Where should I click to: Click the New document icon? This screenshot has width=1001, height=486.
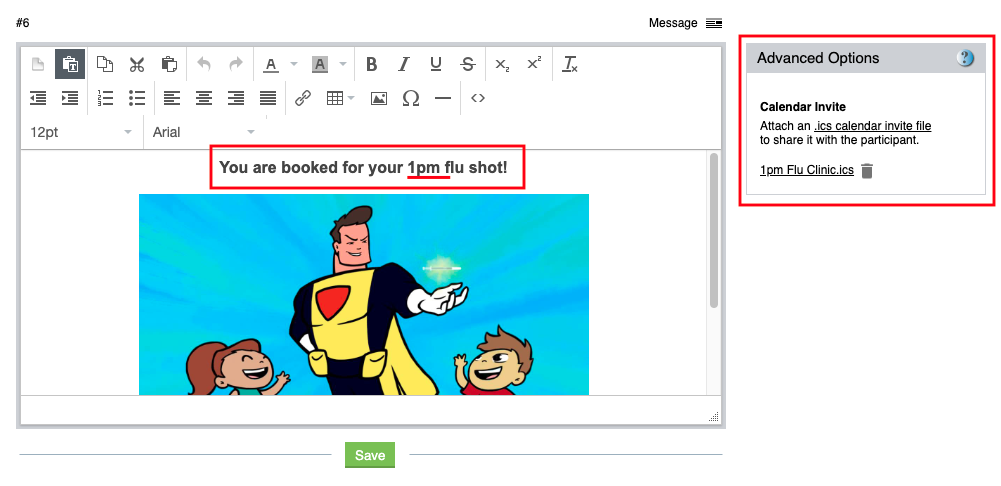pyautogui.click(x=38, y=64)
